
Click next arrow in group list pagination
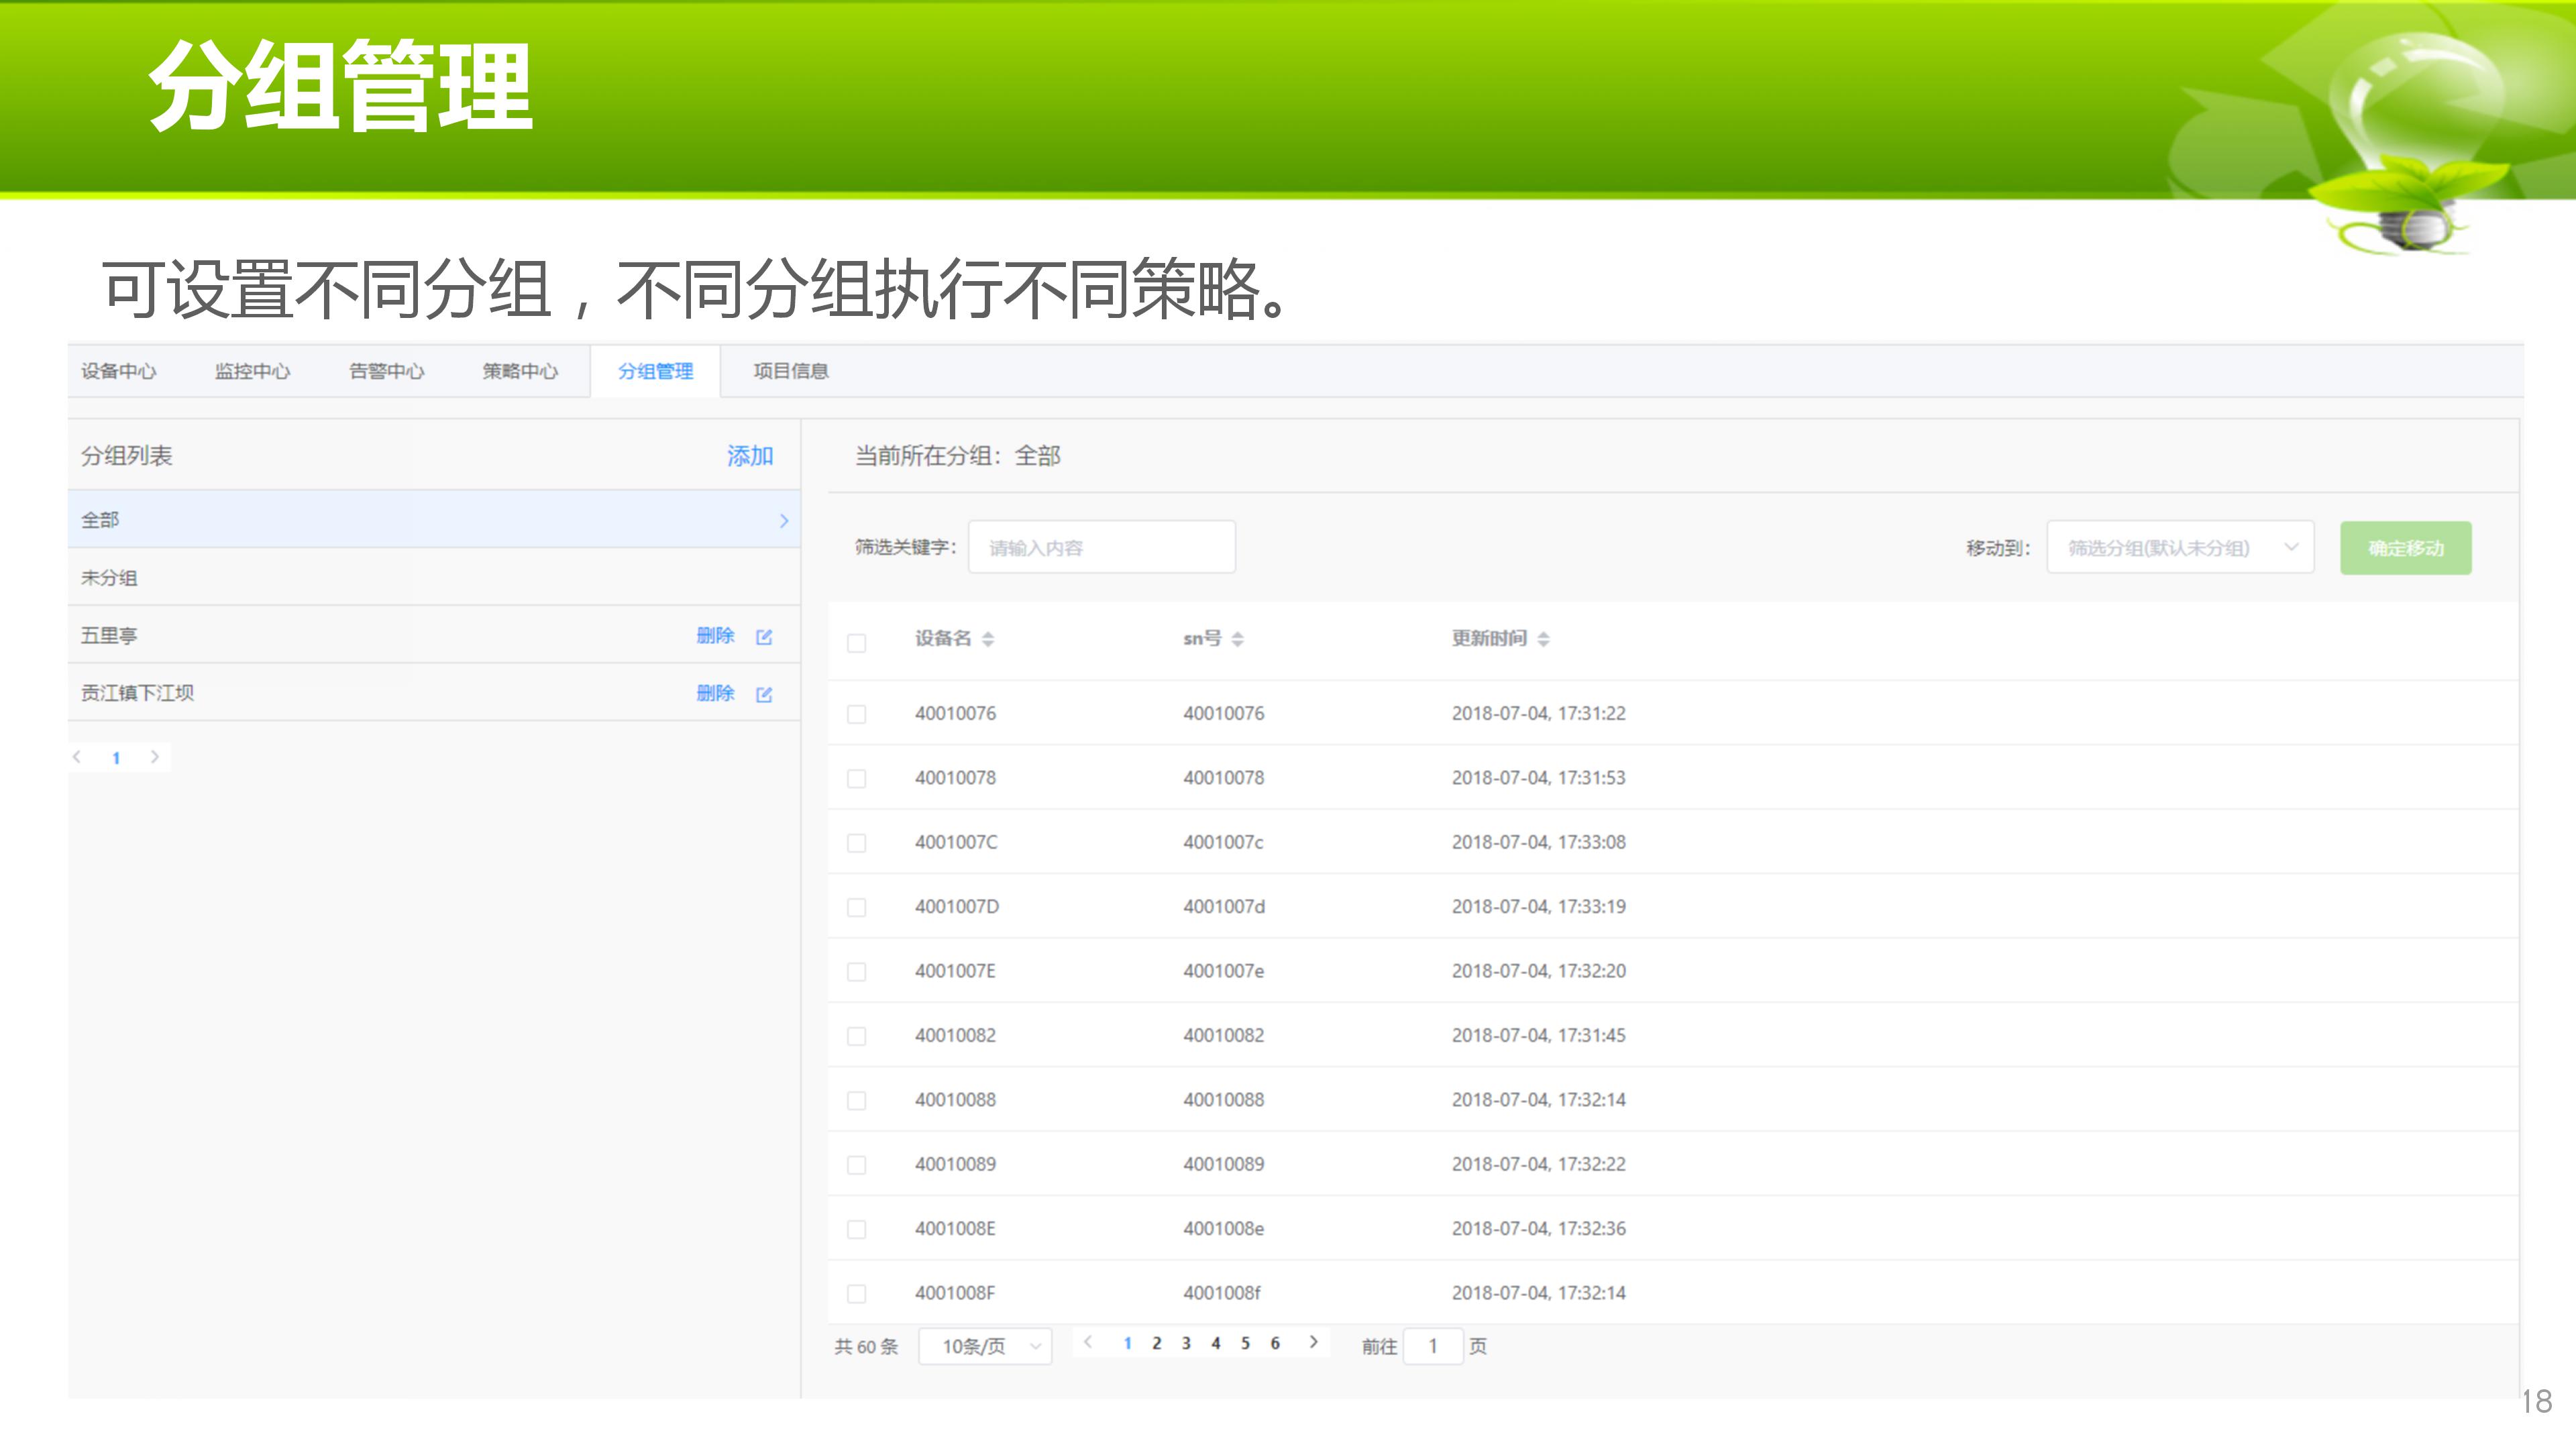tap(154, 757)
